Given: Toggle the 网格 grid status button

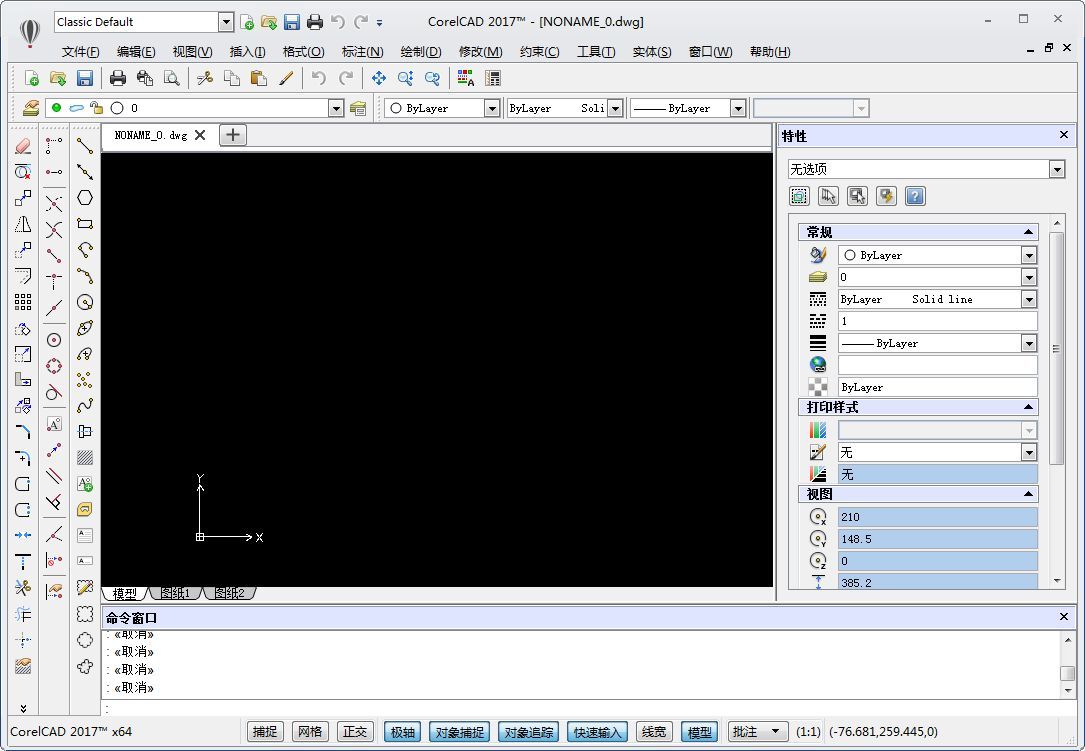Looking at the screenshot, I should [310, 732].
